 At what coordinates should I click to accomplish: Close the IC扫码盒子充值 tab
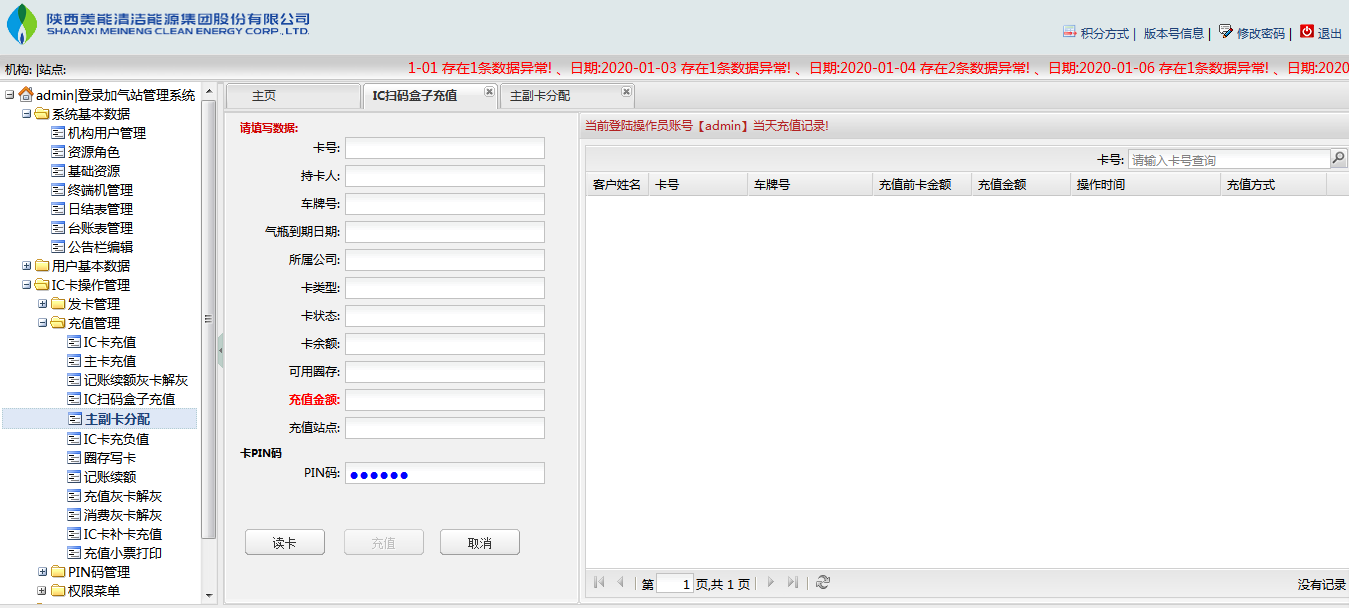(x=489, y=92)
